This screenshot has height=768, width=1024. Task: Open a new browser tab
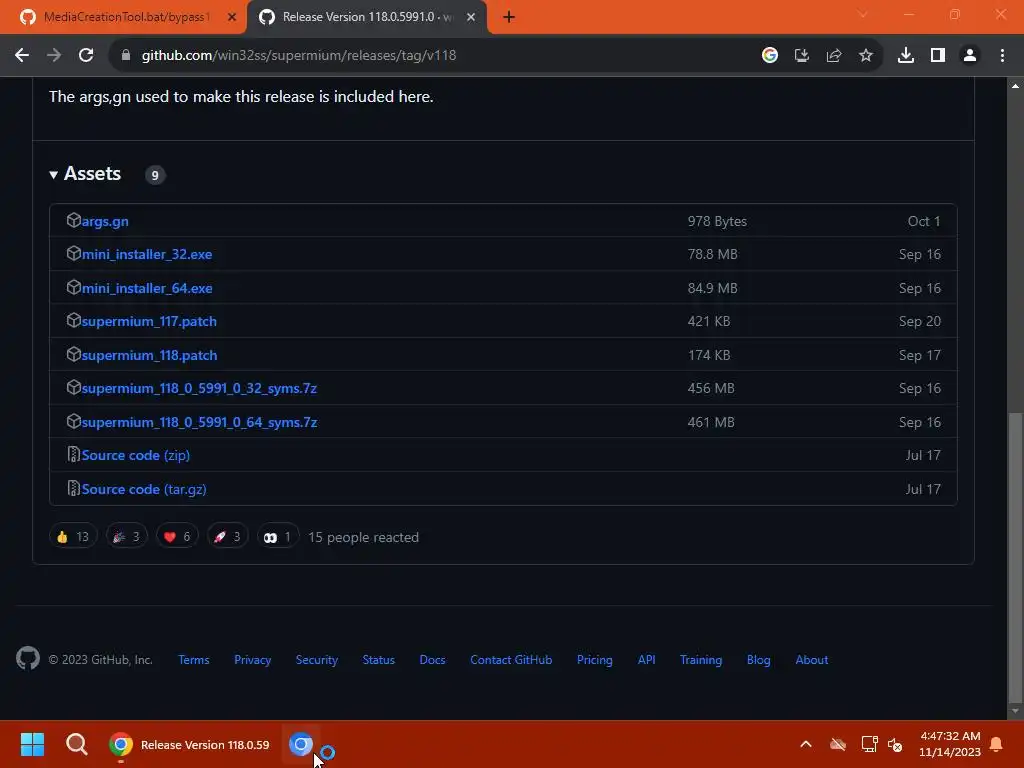pyautogui.click(x=509, y=17)
